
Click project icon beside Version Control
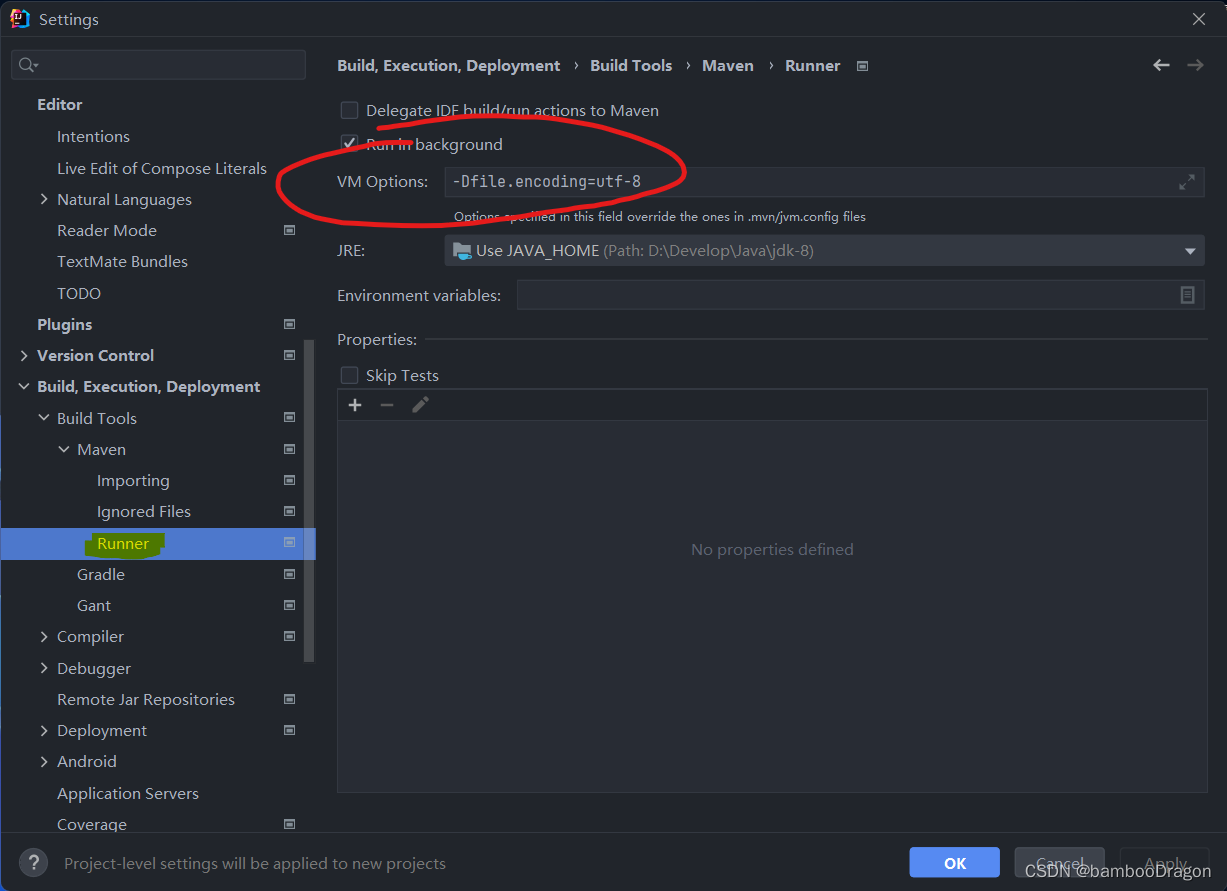coord(290,355)
